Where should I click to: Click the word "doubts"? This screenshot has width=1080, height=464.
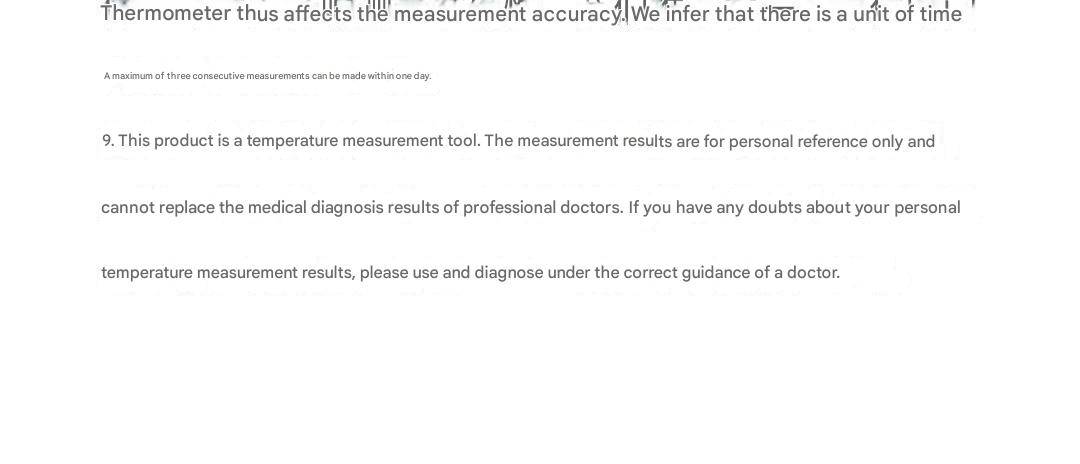[776, 208]
